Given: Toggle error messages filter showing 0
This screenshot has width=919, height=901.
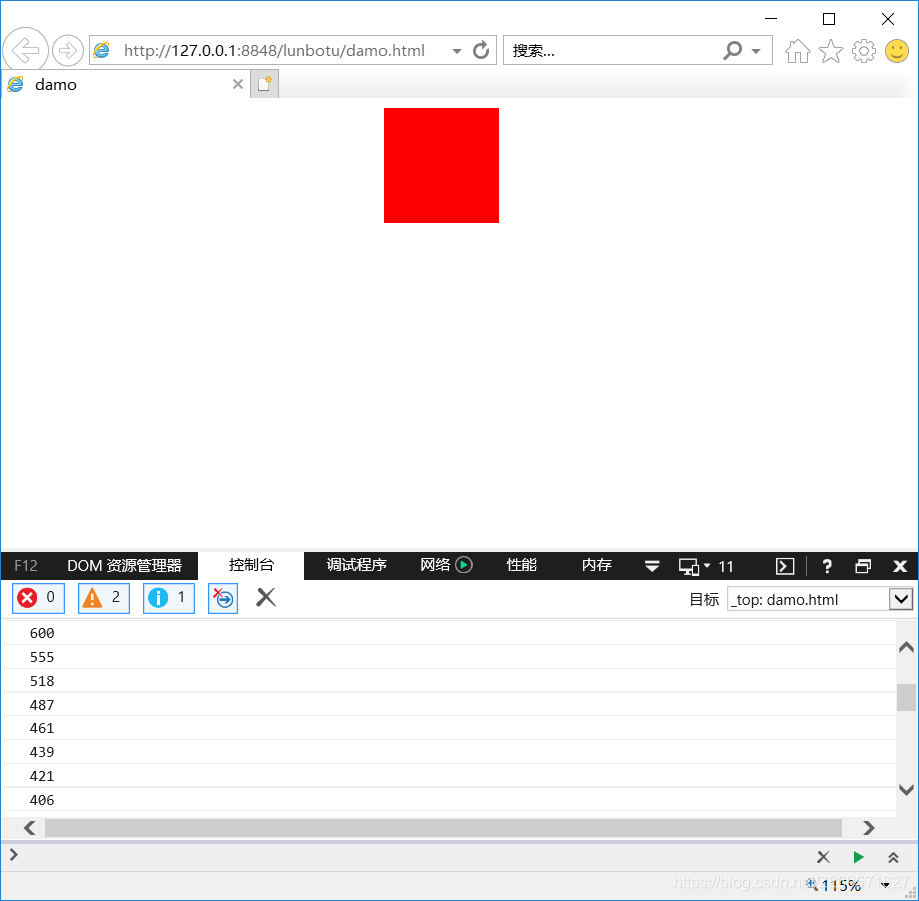Looking at the screenshot, I should (x=38, y=598).
